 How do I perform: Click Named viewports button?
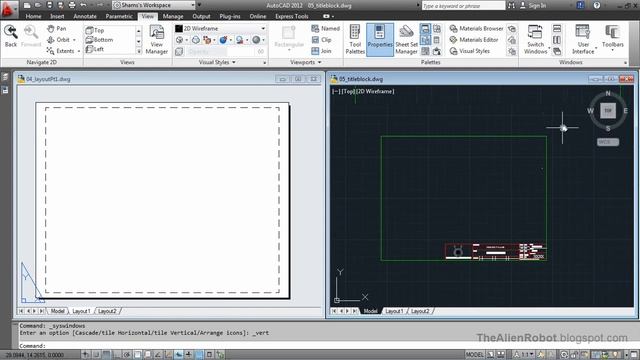click(325, 29)
